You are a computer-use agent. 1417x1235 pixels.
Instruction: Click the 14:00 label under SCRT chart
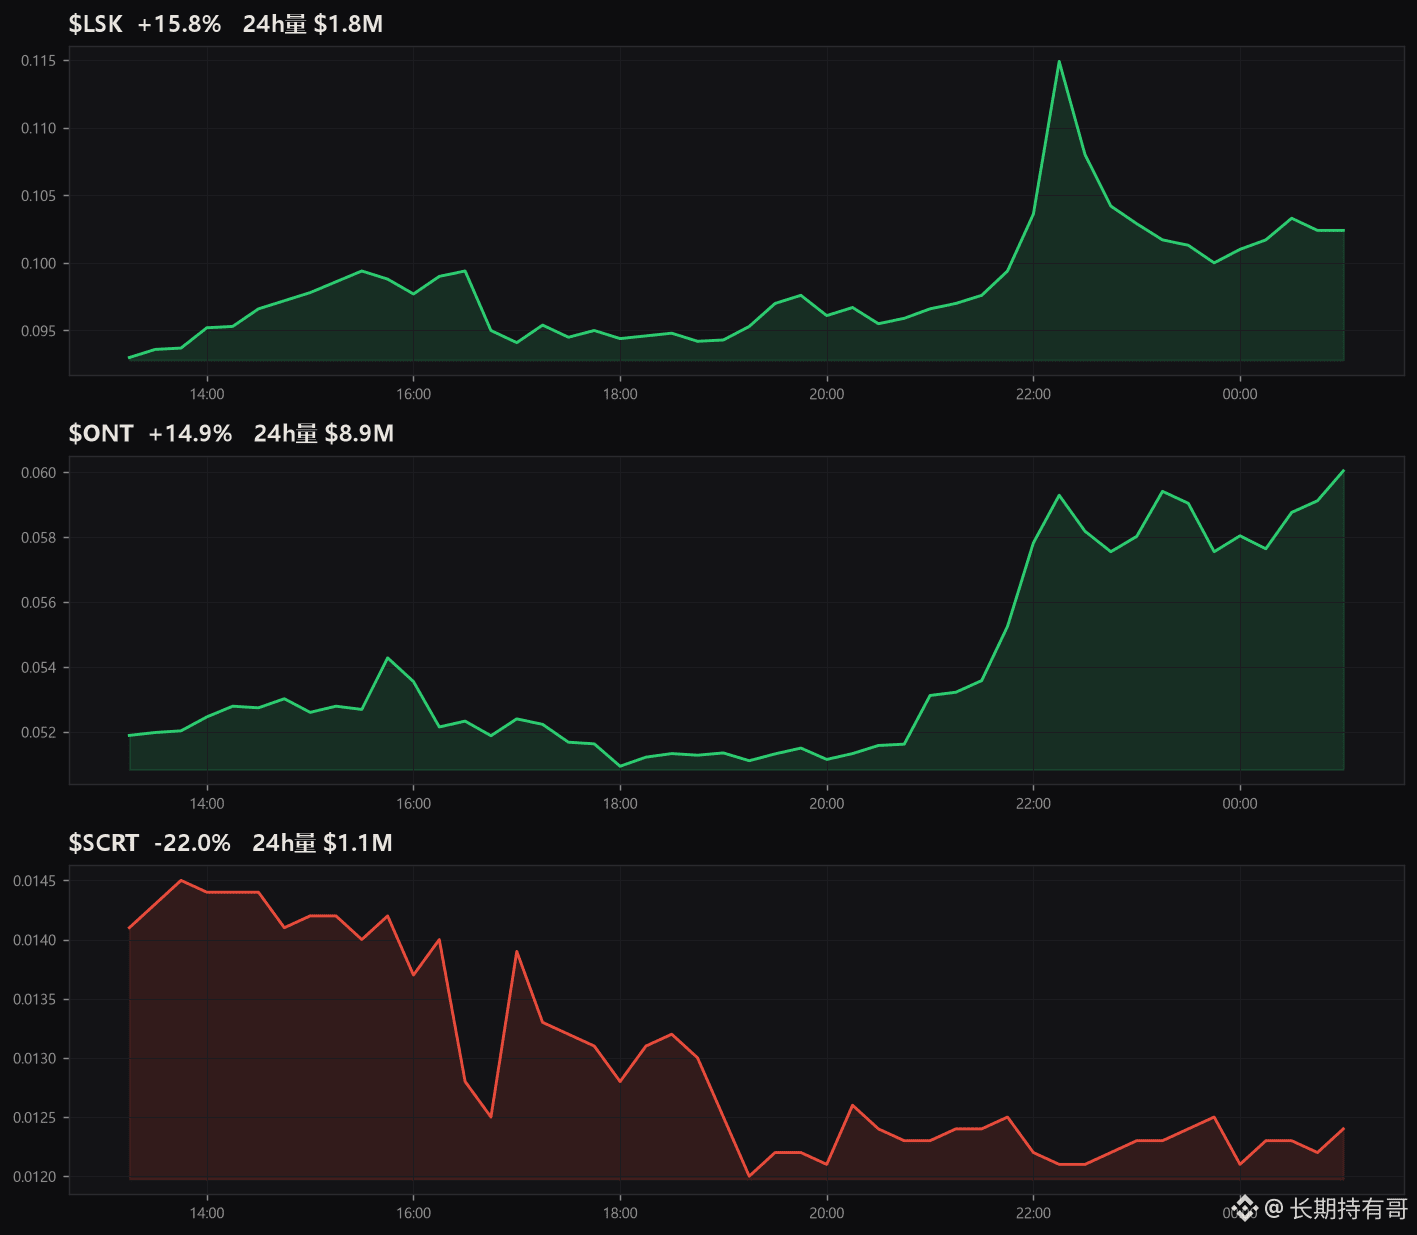coord(207,1213)
